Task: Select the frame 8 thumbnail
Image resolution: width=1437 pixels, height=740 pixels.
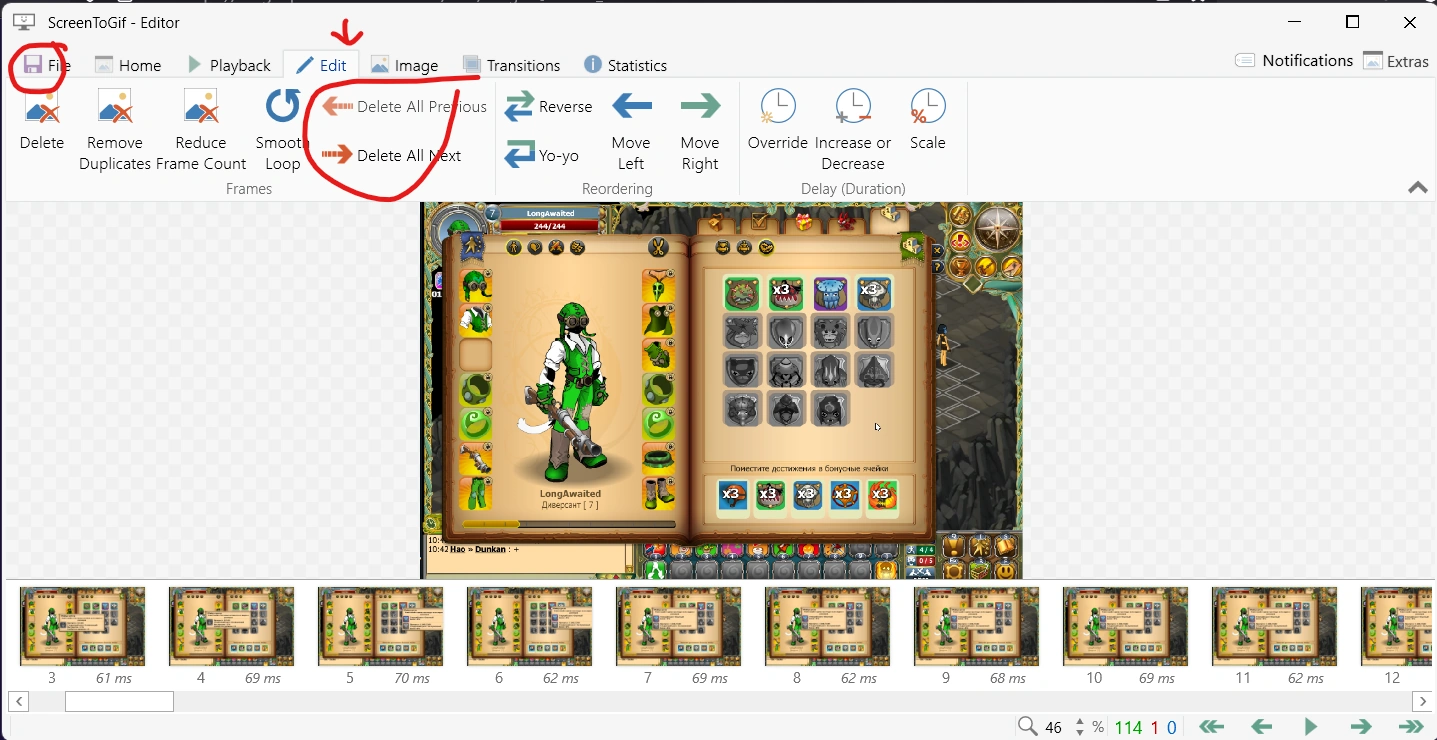Action: point(828,626)
